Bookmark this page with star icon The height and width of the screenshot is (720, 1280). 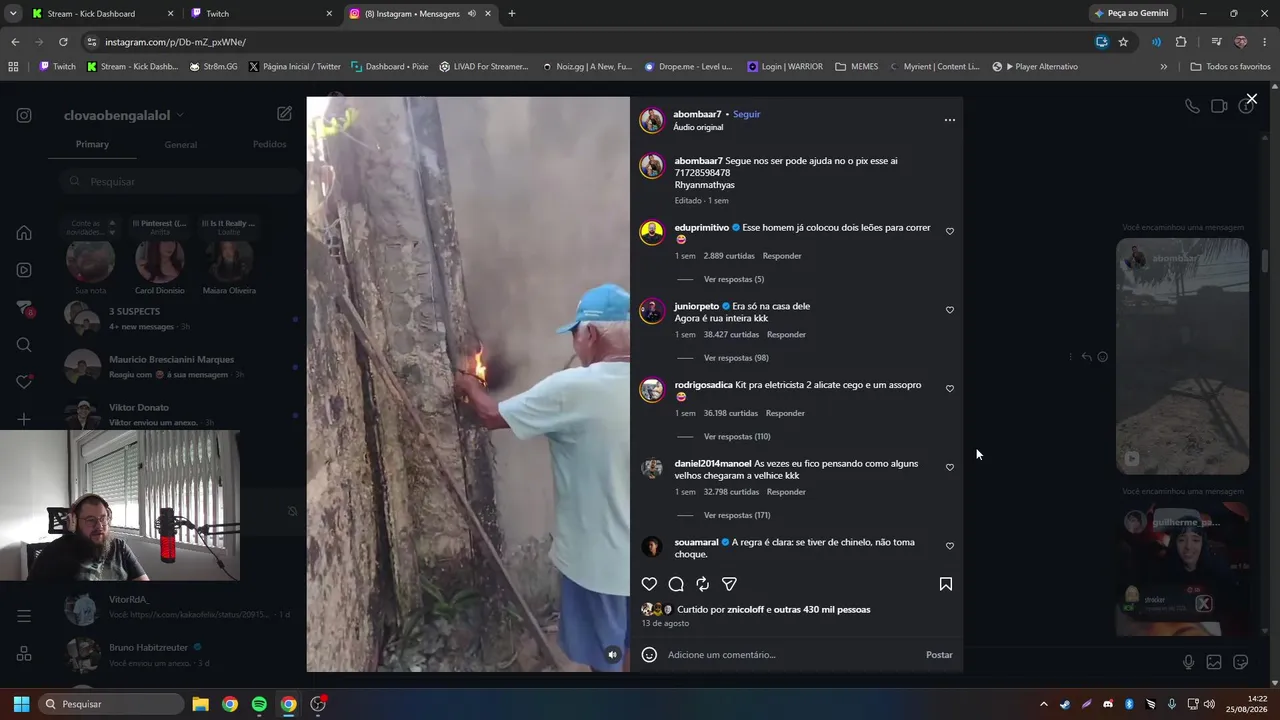coord(1123,42)
